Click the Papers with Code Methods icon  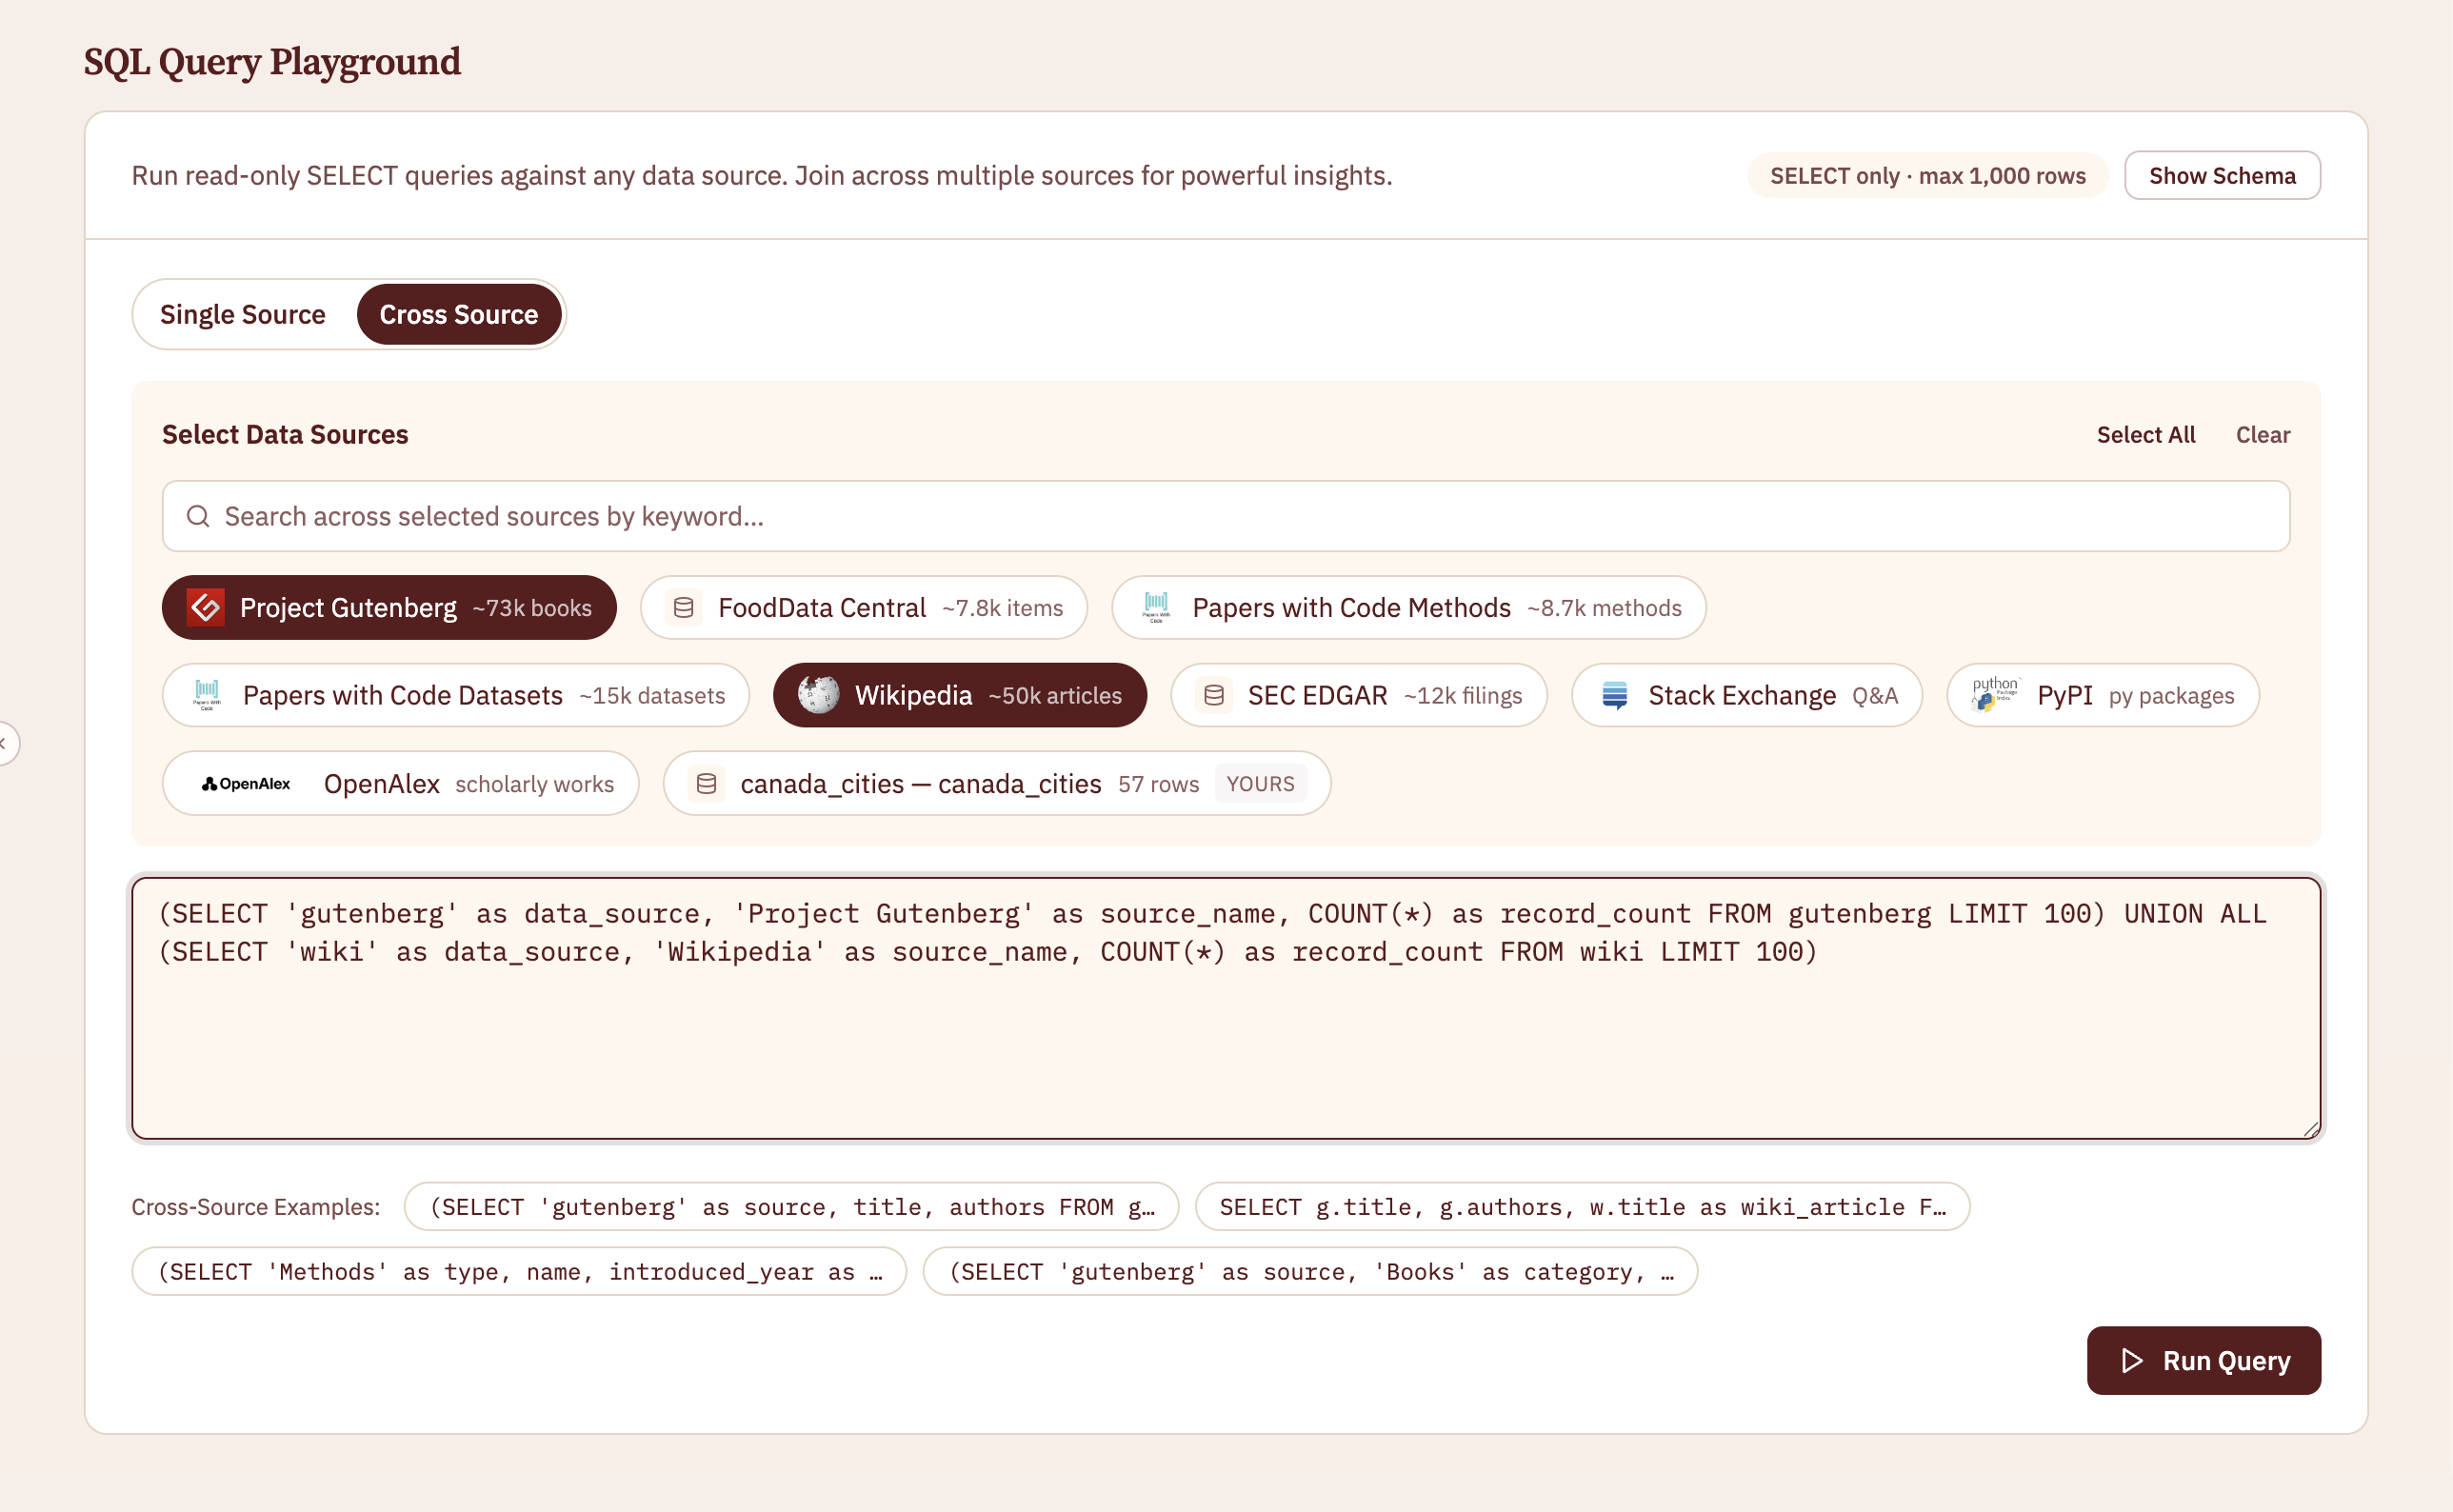tap(1156, 607)
